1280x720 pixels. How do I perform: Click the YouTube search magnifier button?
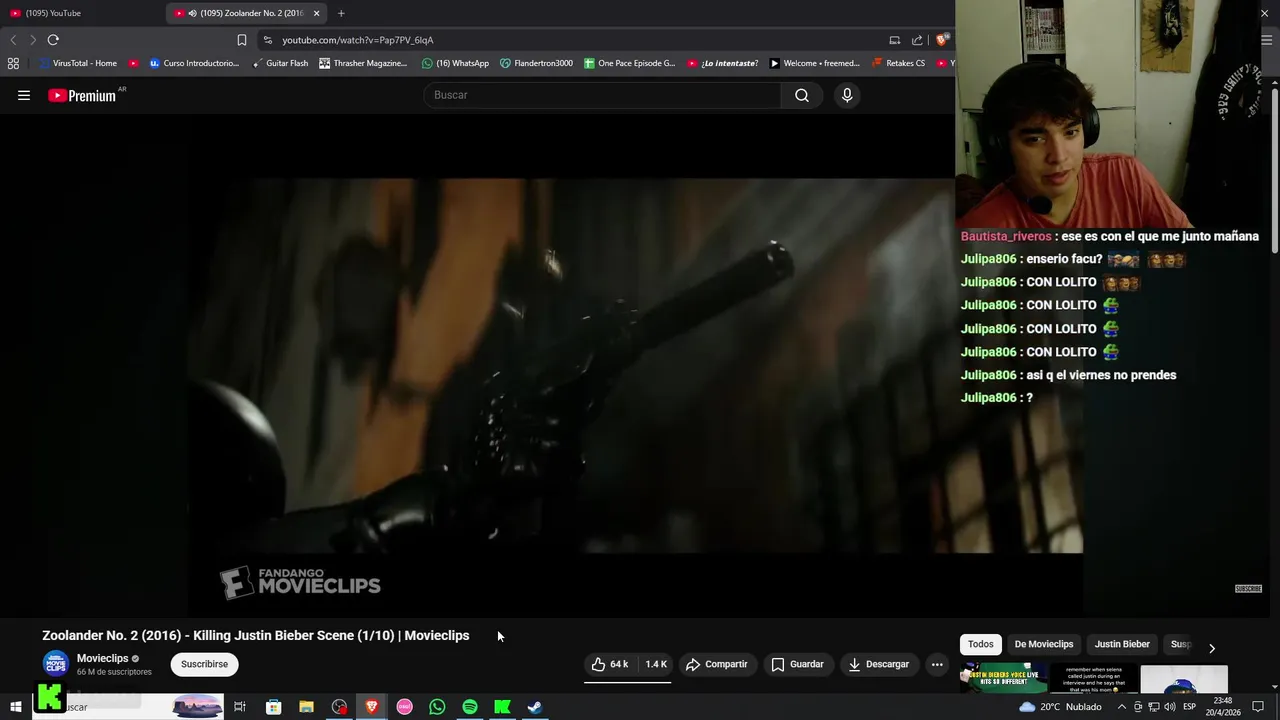(802, 95)
